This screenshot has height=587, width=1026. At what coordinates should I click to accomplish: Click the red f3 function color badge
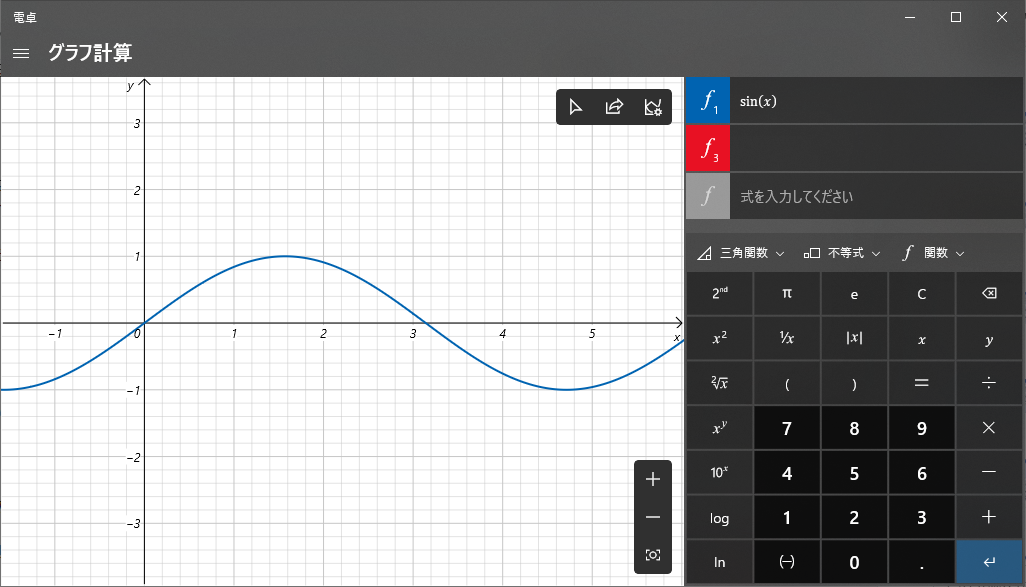click(x=708, y=149)
